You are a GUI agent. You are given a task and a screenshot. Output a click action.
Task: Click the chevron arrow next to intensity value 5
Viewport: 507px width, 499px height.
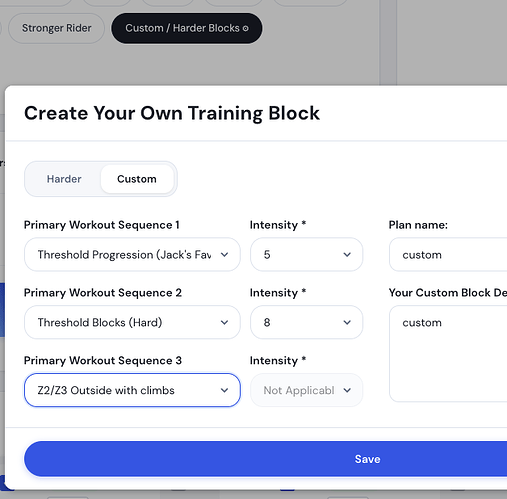[347, 255]
